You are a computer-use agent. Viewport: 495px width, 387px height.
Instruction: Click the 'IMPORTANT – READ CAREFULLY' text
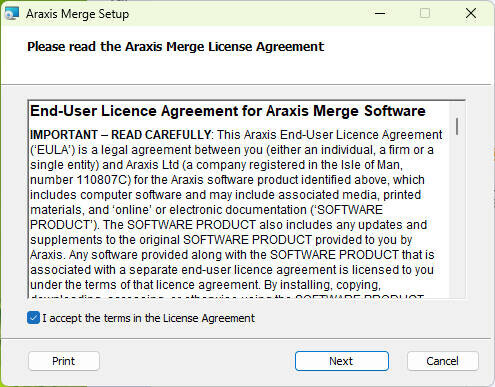tap(120, 135)
